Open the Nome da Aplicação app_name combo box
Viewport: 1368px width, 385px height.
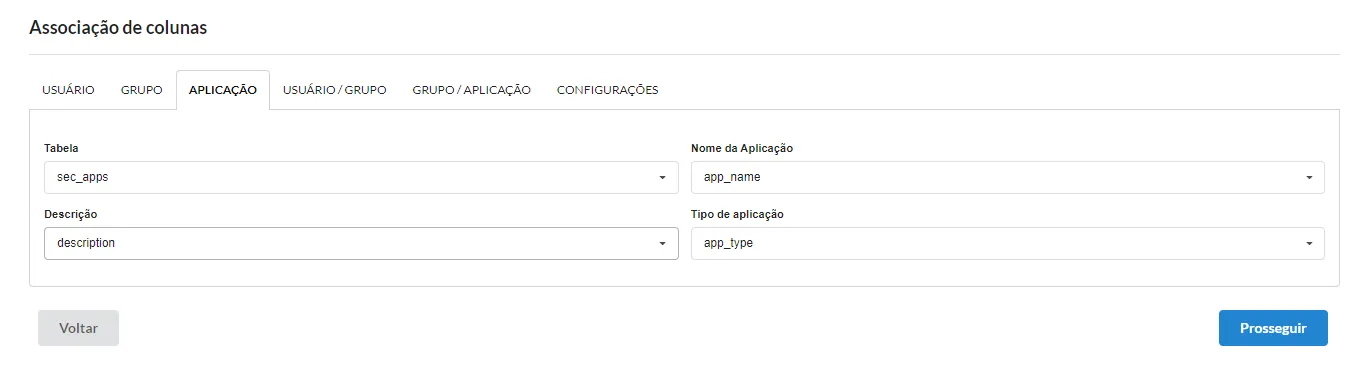pyautogui.click(x=1008, y=177)
